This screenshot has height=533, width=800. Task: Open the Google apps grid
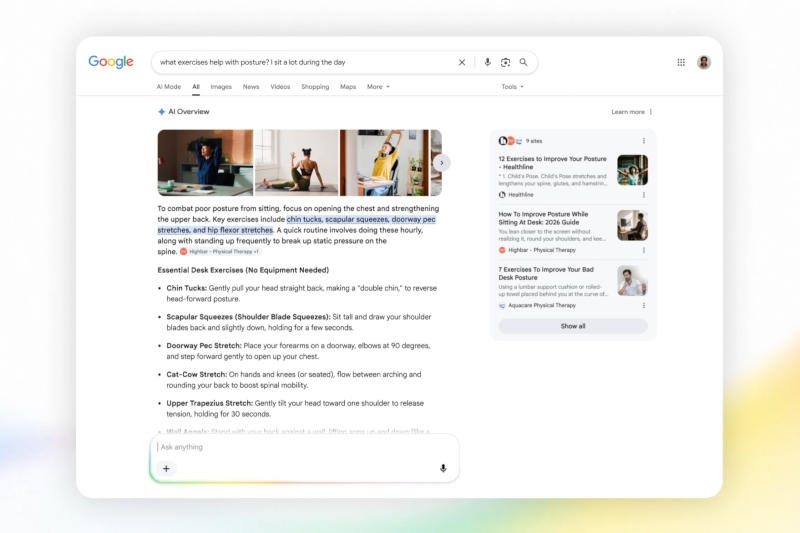681,62
